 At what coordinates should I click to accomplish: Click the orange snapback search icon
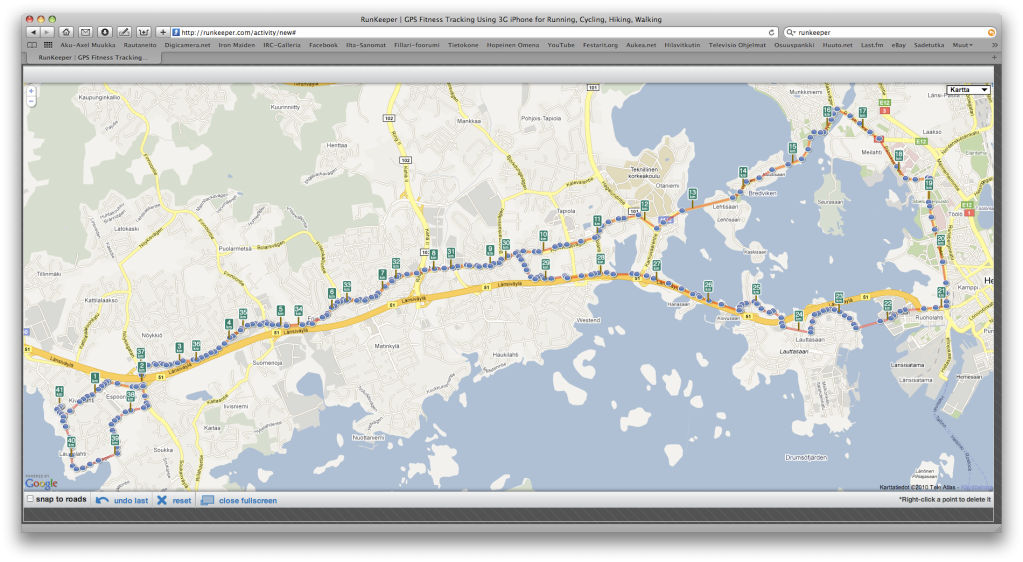[x=991, y=32]
